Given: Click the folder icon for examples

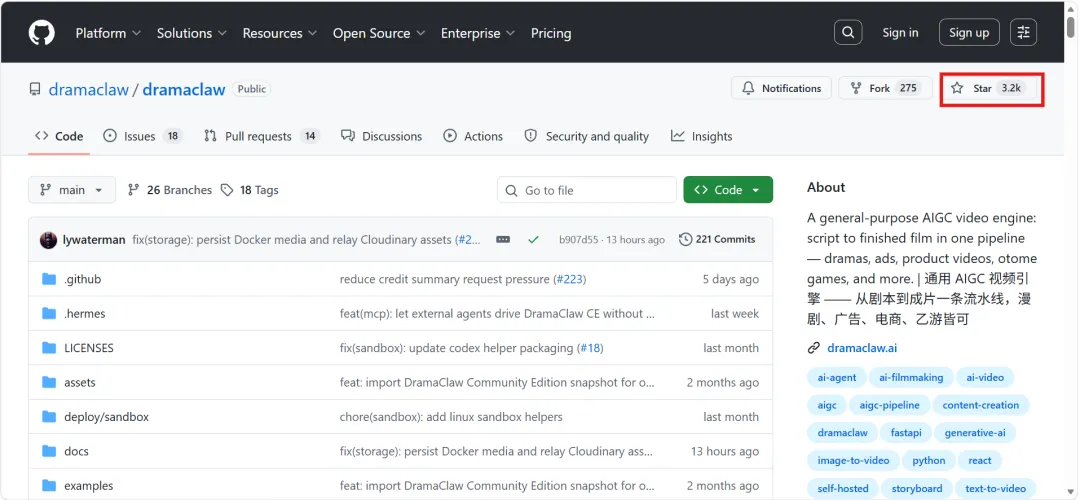Looking at the screenshot, I should [49, 486].
